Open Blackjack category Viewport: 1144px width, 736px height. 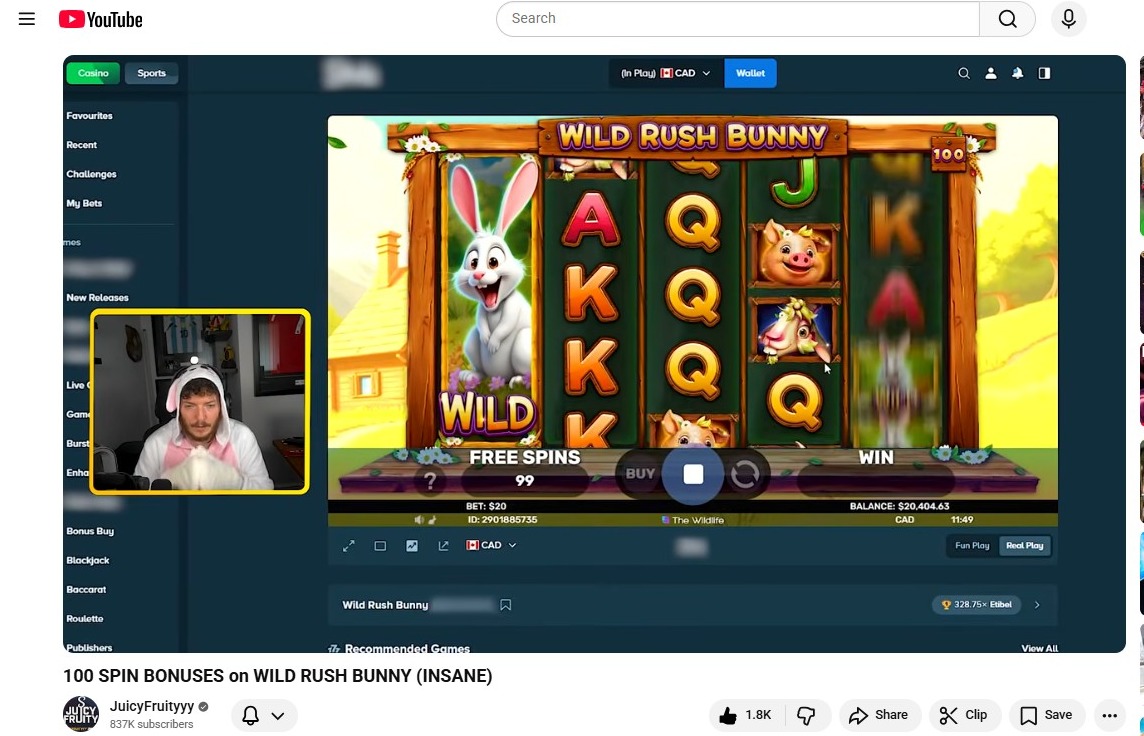pyautogui.click(x=88, y=560)
